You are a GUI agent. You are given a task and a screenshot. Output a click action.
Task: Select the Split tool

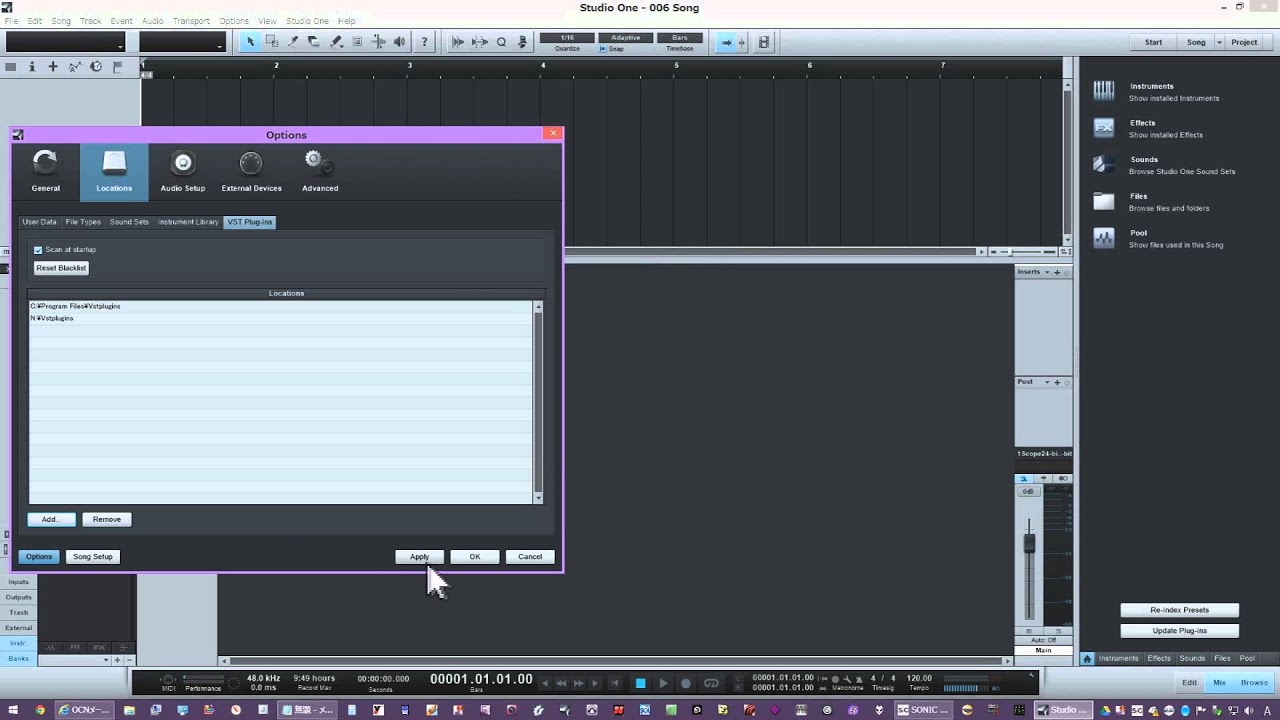pyautogui.click(x=293, y=42)
